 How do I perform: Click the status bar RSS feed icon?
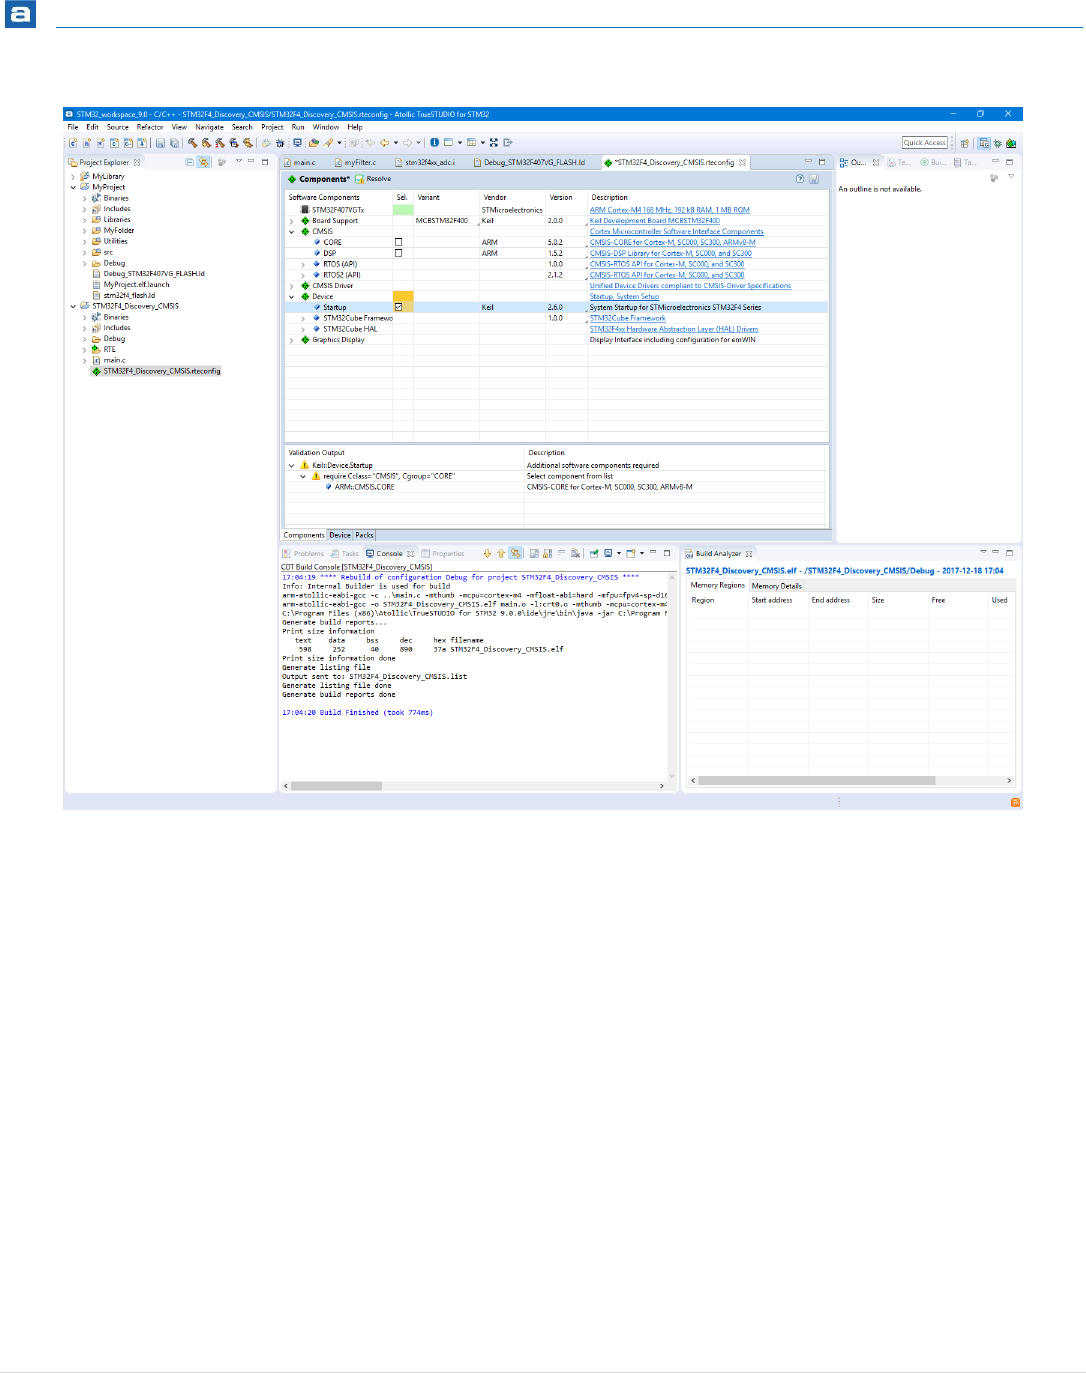click(x=1015, y=802)
